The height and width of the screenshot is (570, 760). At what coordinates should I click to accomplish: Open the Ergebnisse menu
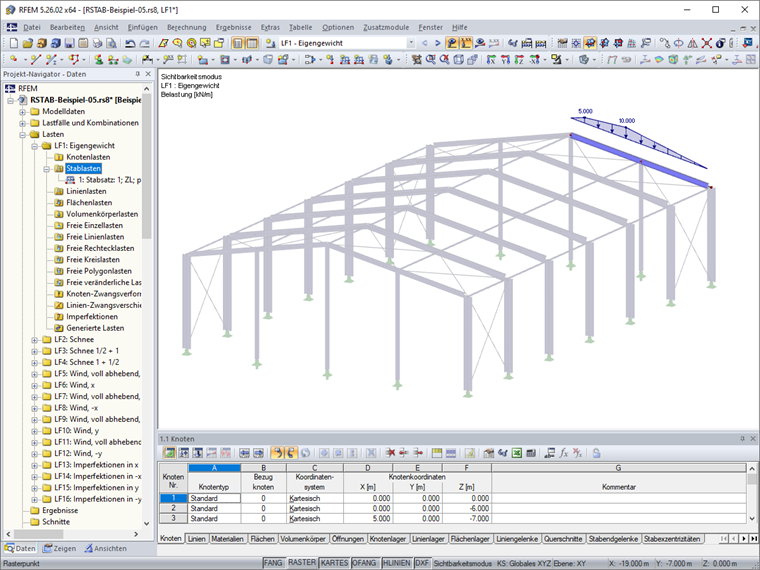pos(234,27)
